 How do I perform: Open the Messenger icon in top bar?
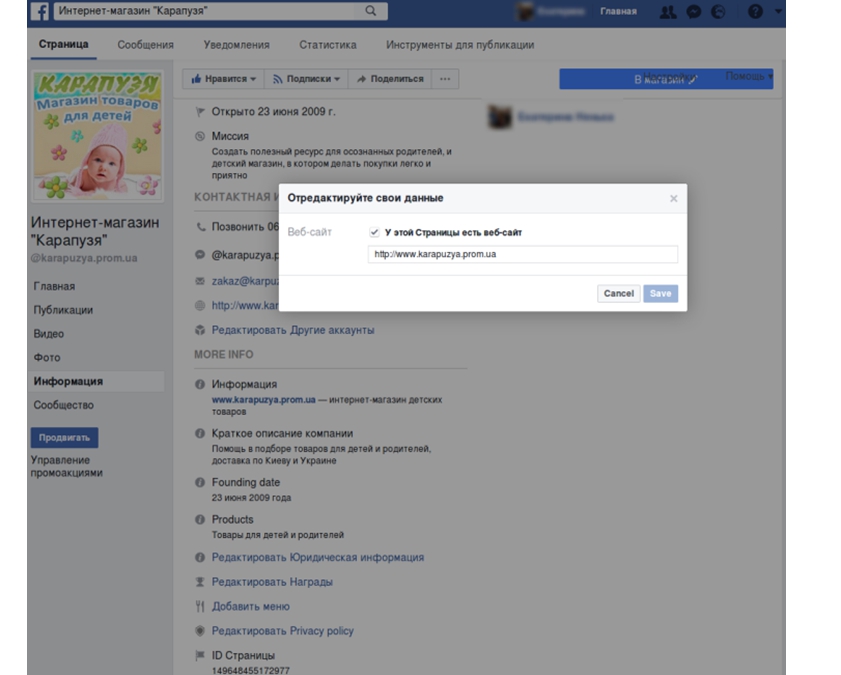[x=693, y=12]
